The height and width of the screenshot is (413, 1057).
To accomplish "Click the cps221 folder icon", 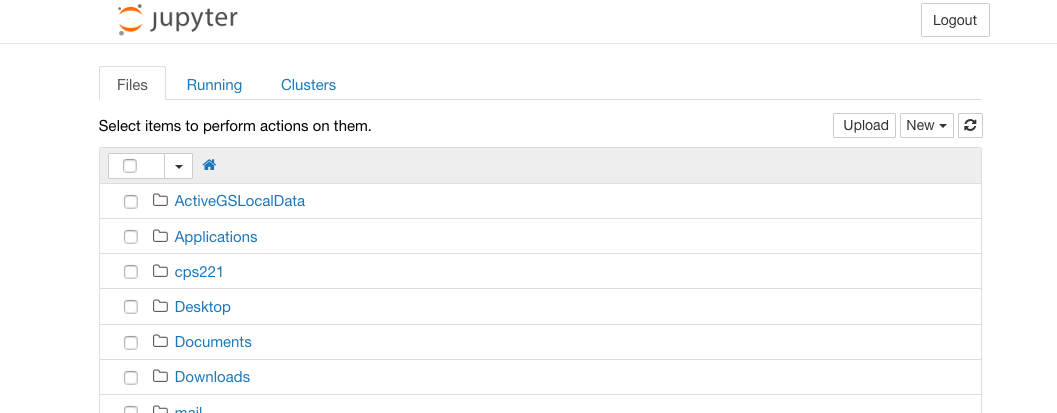I will pos(160,272).
